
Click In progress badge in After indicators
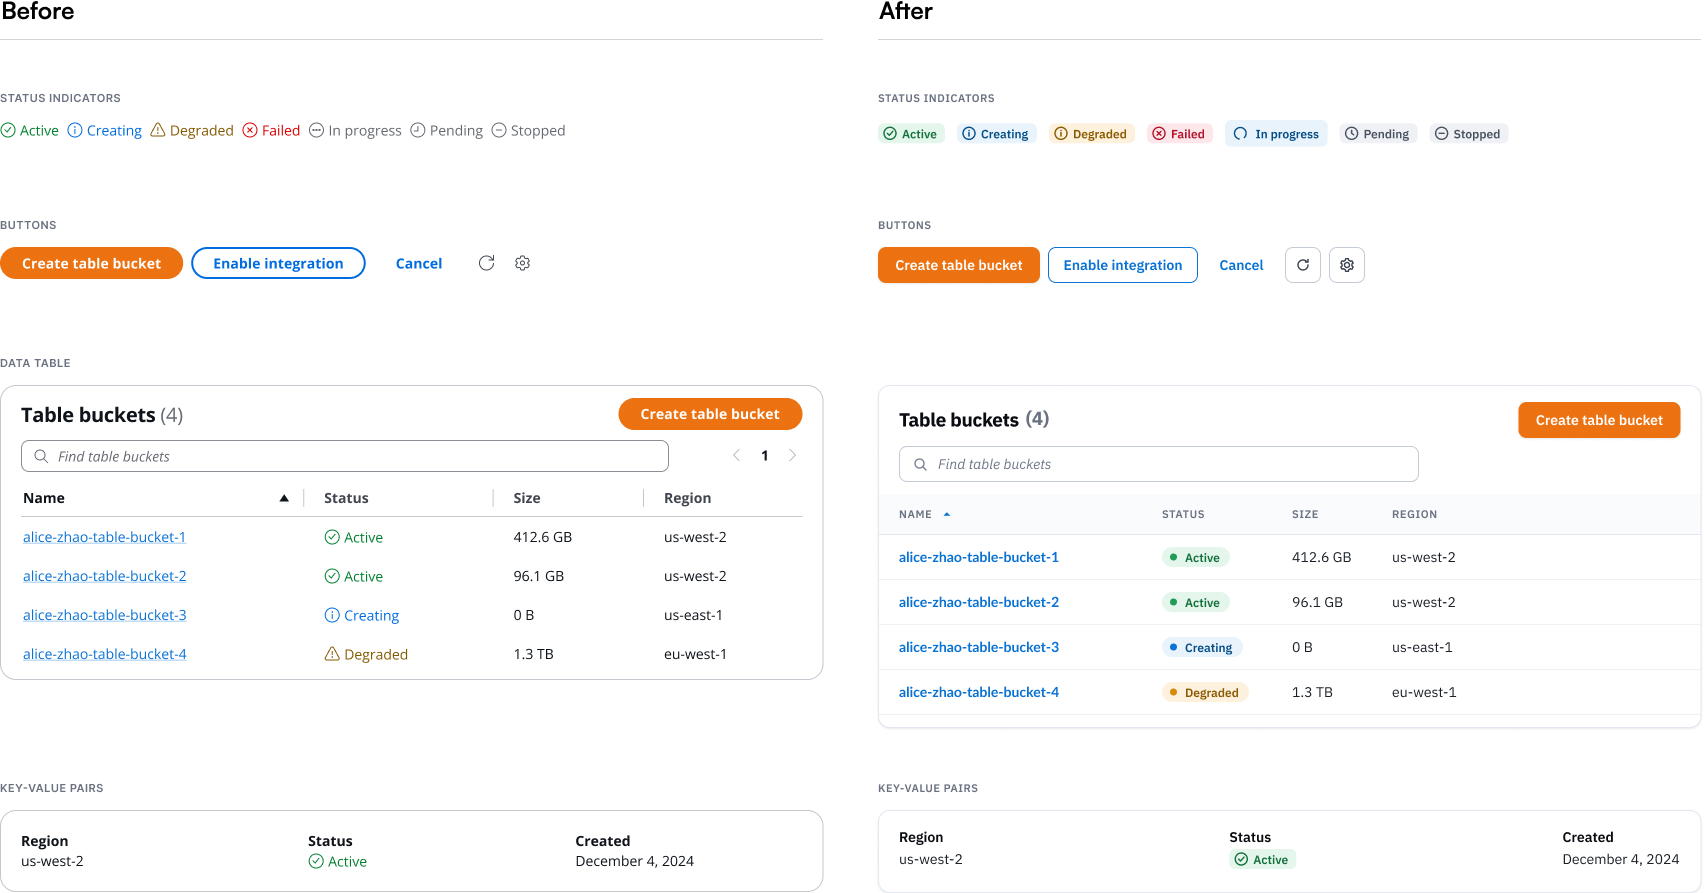[x=1276, y=134]
